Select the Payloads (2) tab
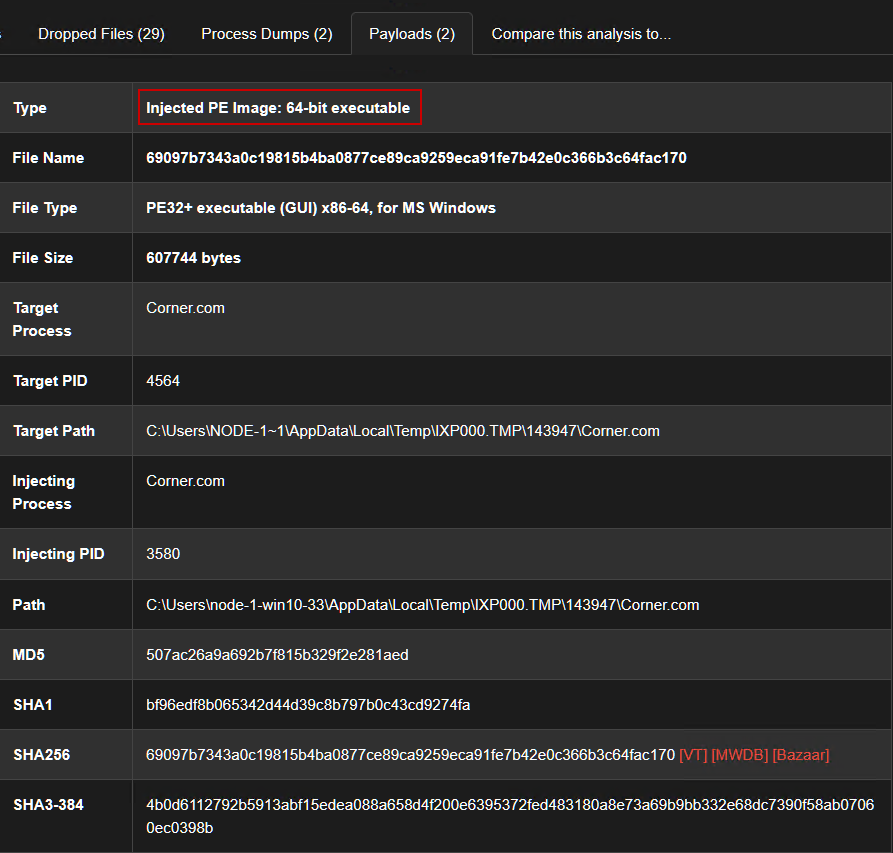Image resolution: width=893 pixels, height=853 pixels. pos(411,34)
